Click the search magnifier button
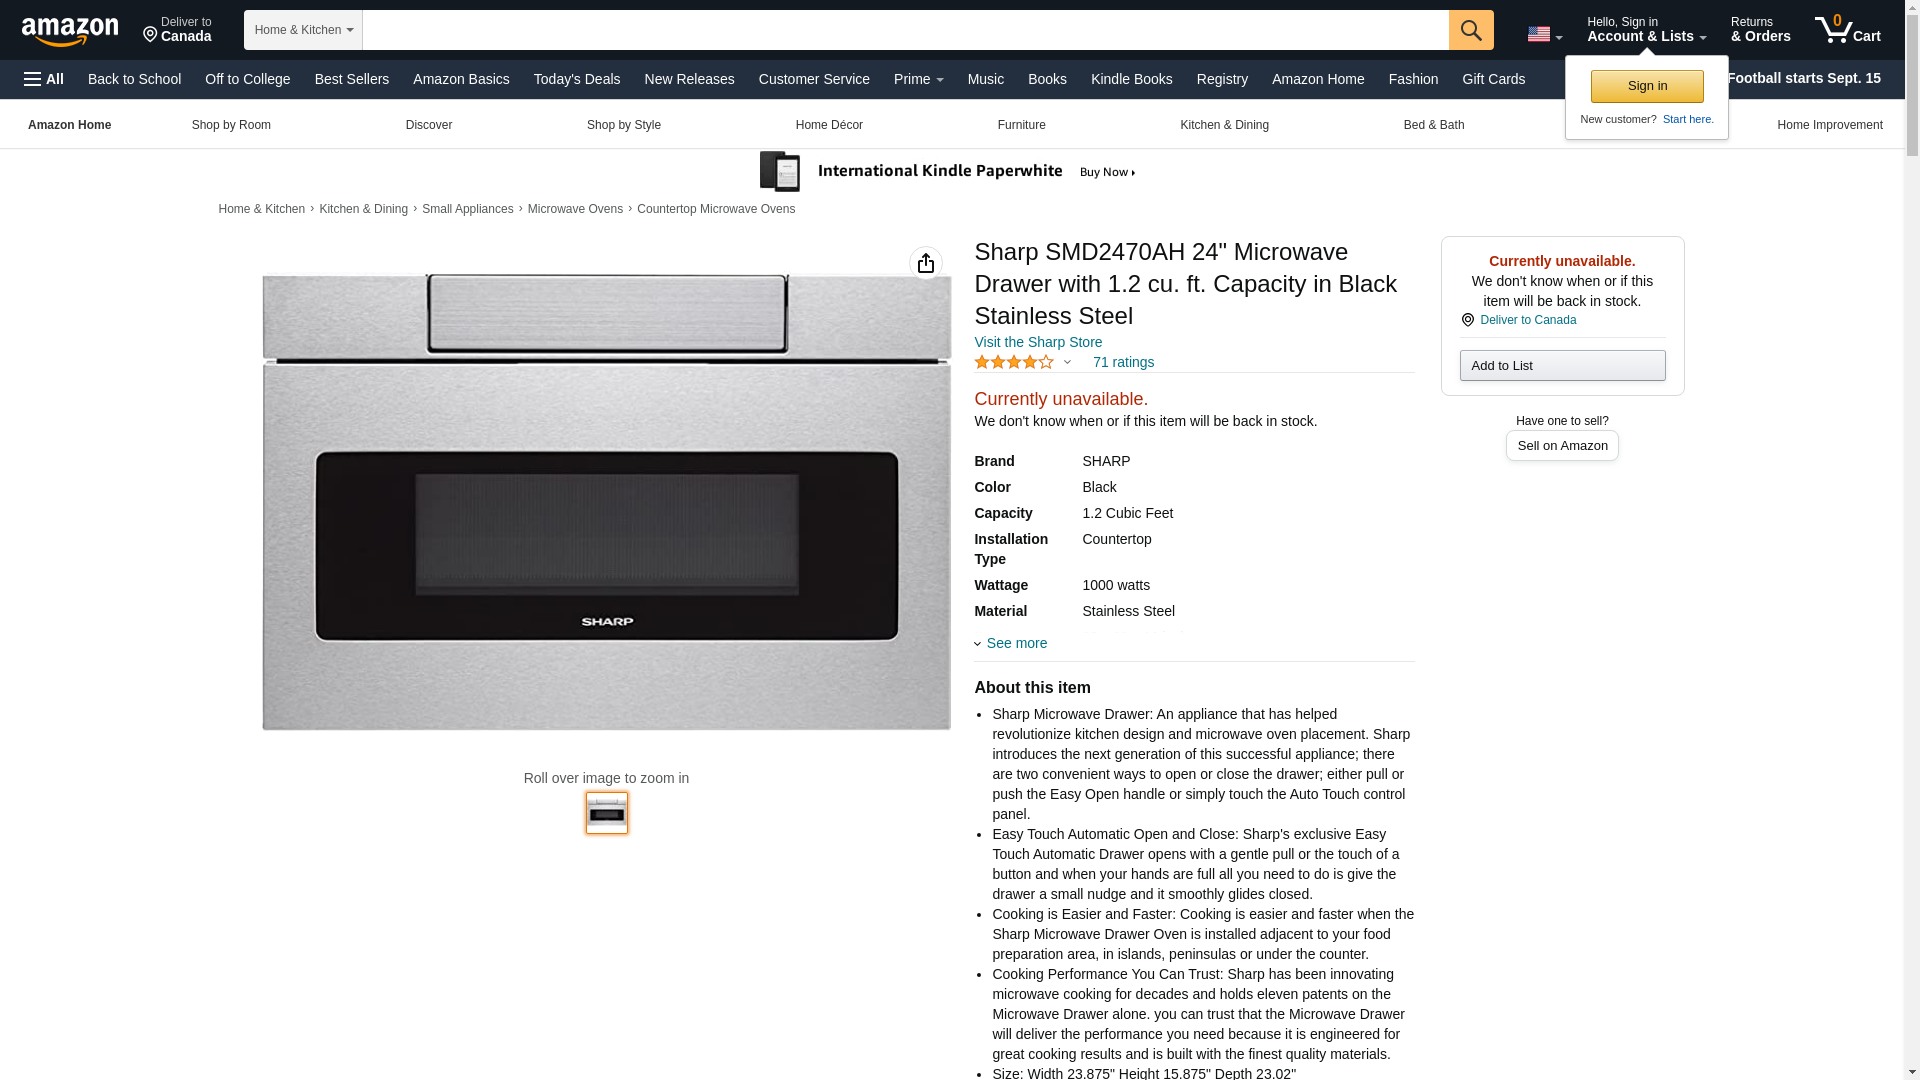 [x=1471, y=30]
